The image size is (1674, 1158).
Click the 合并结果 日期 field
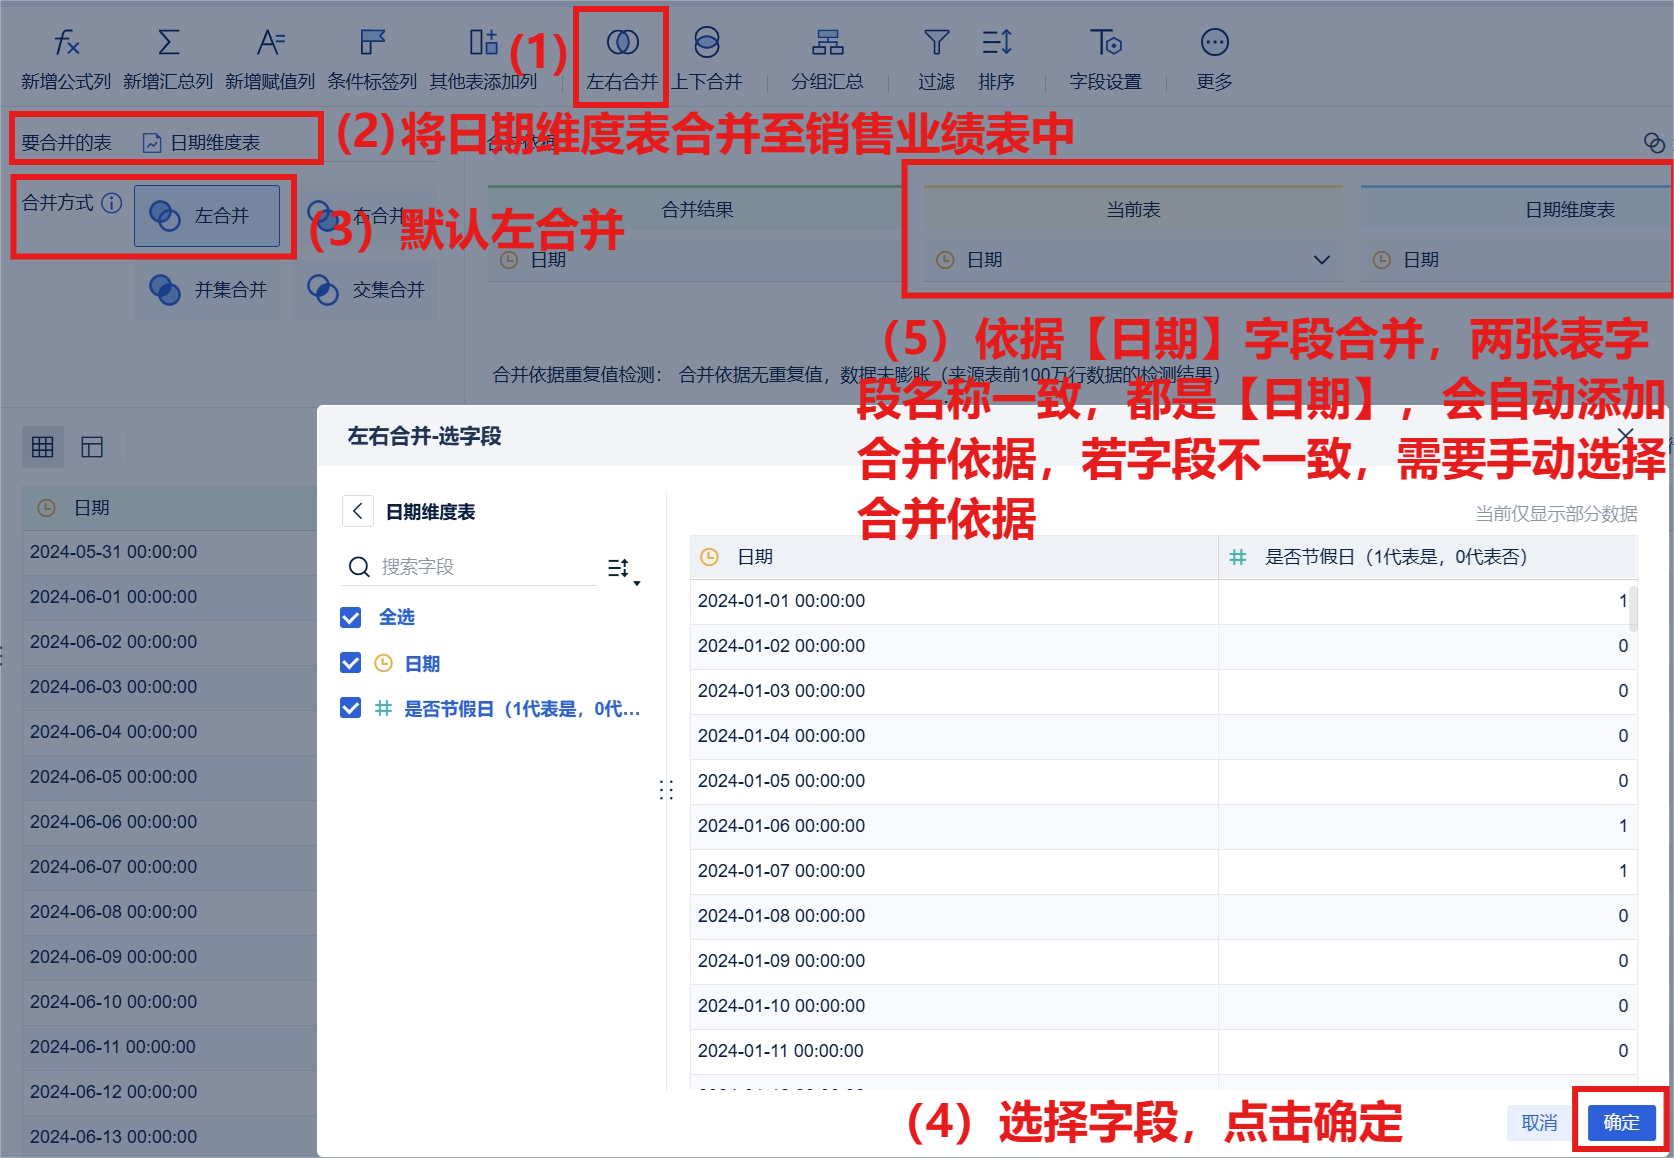695,260
